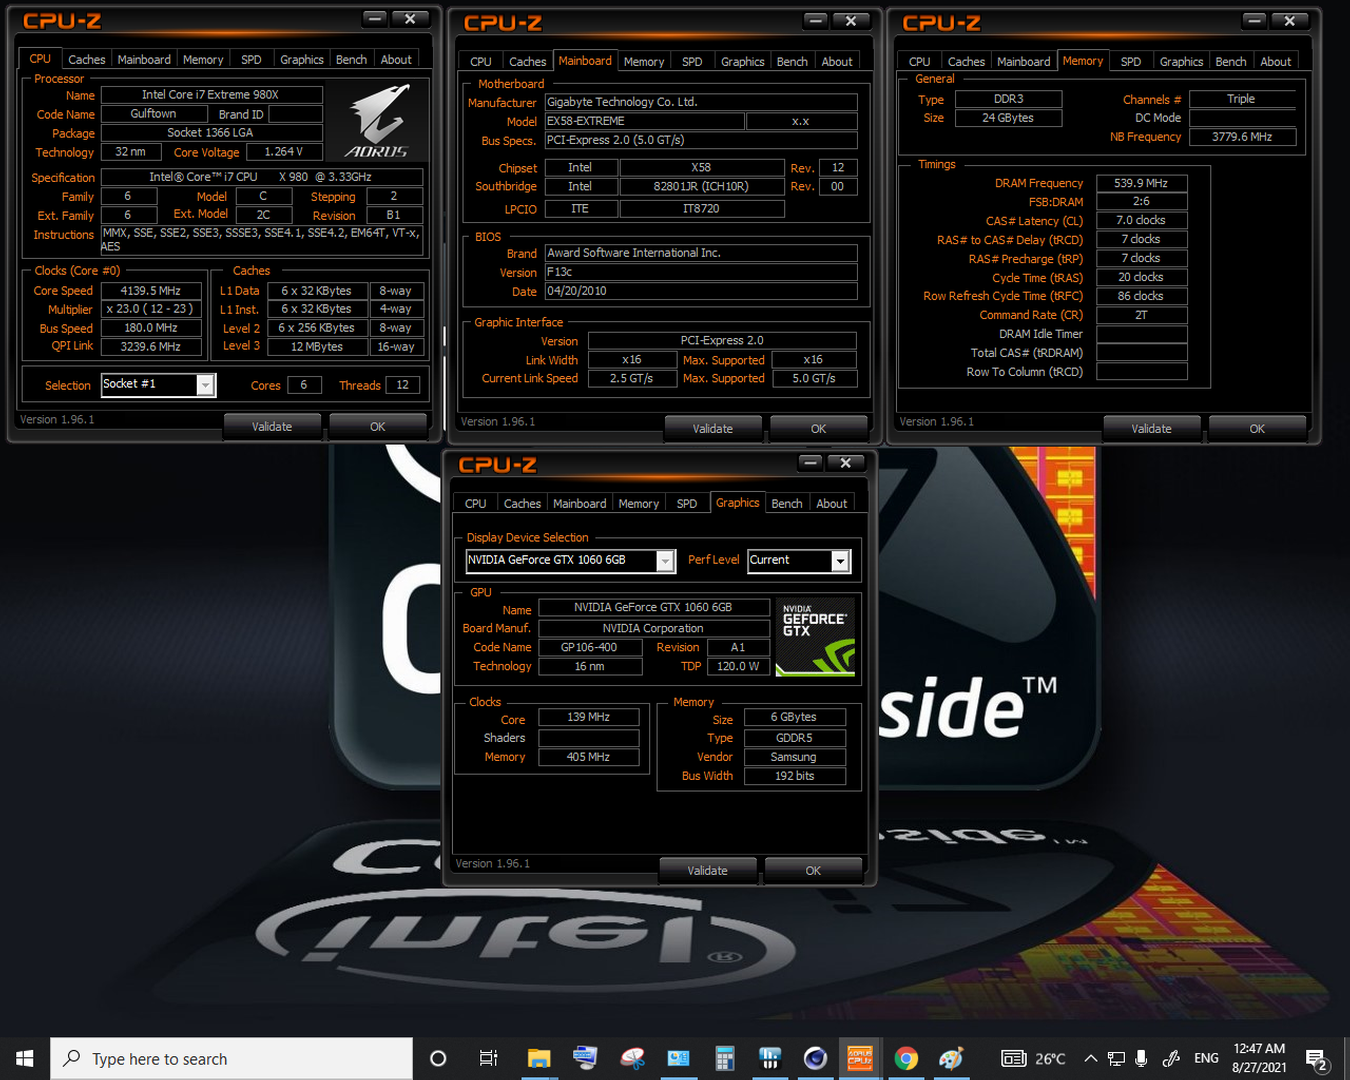Image resolution: width=1350 pixels, height=1080 pixels.
Task: Open SPD tab in Mainboard window
Action: click(692, 61)
